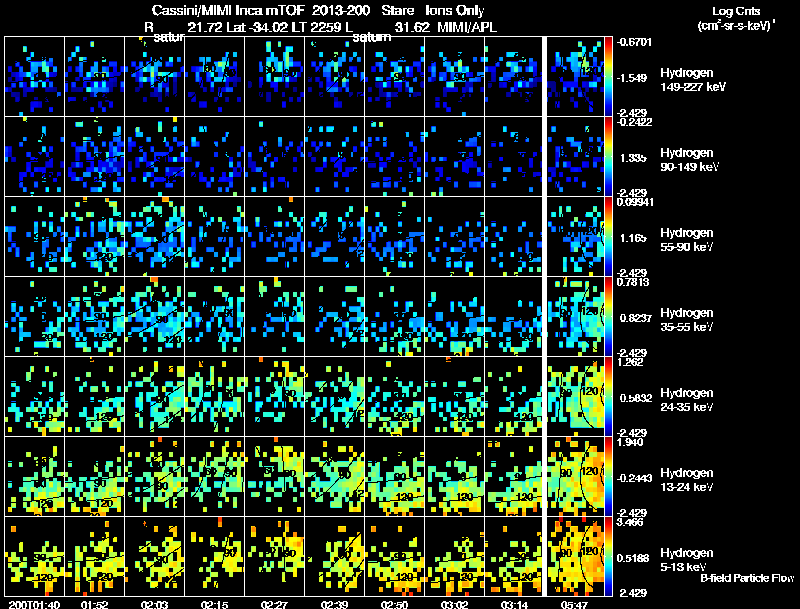Open the 35-55 keV panel at 02:15
The image size is (800, 609).
(214, 317)
